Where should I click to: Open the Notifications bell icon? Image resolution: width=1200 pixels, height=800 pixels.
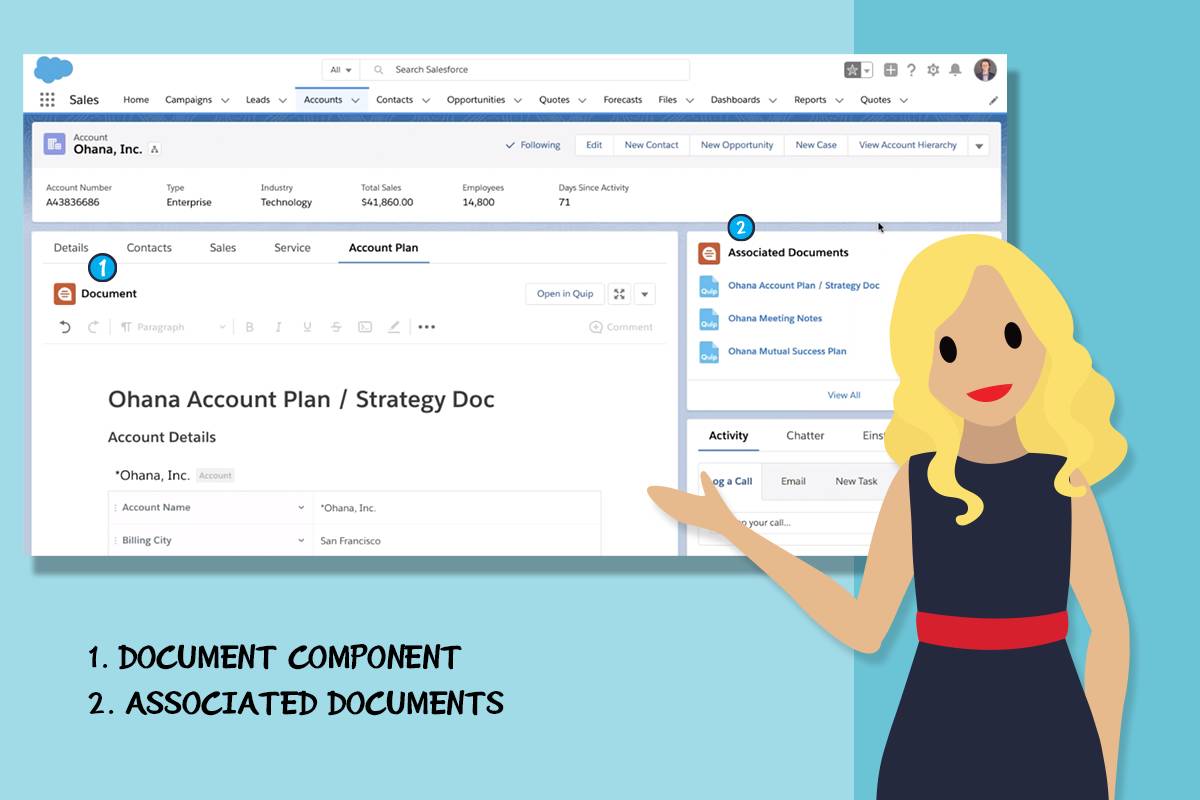pos(955,70)
